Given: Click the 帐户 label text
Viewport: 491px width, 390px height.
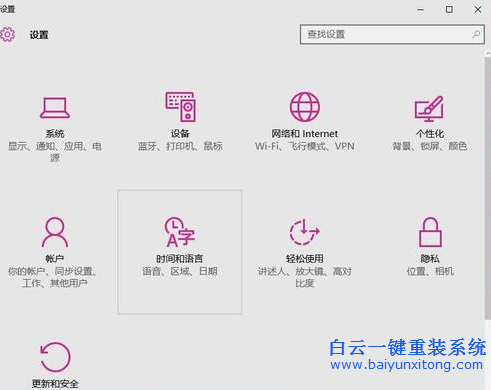Looking at the screenshot, I should [x=55, y=259].
